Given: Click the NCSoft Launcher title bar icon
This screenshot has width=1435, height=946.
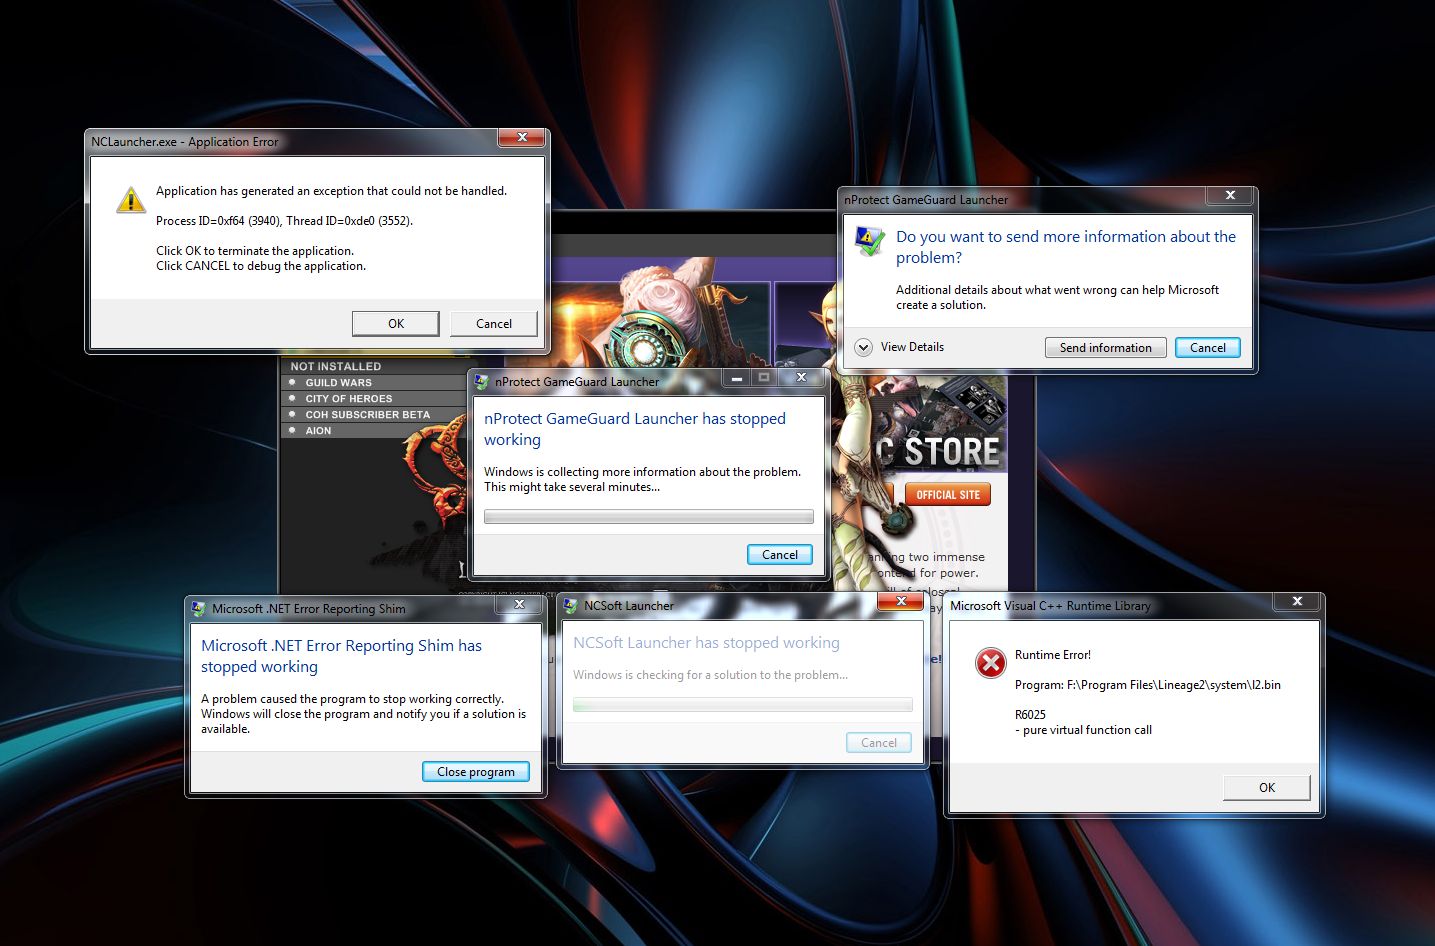Looking at the screenshot, I should [x=571, y=605].
